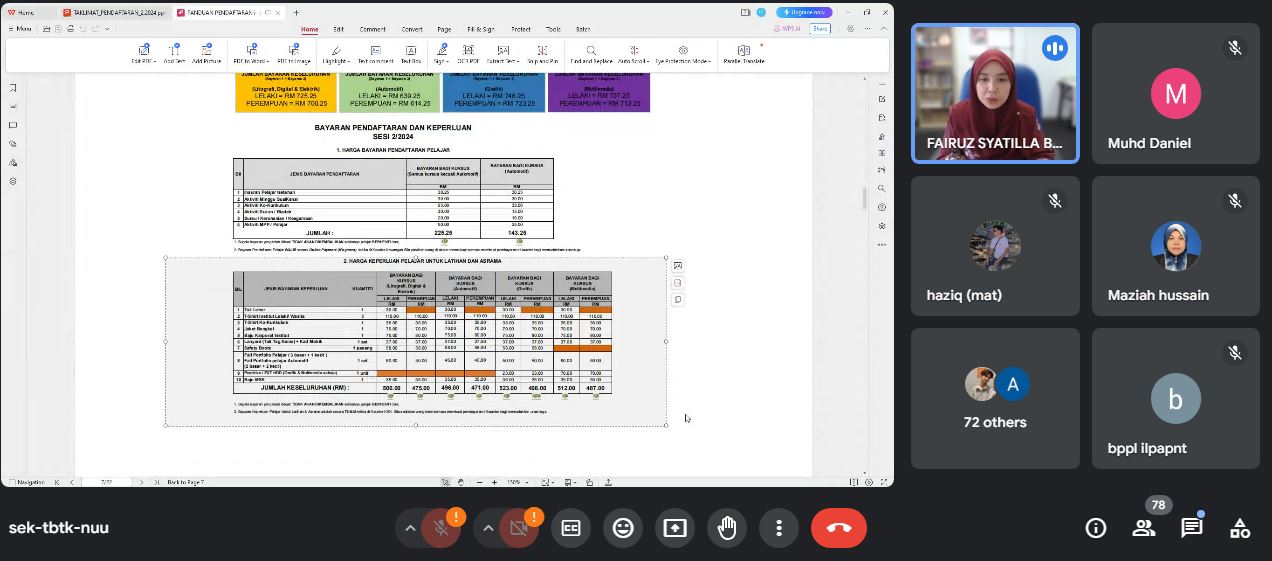The width and height of the screenshot is (1272, 561).
Task: Turn on closed captions in the meeting
Action: coord(571,528)
